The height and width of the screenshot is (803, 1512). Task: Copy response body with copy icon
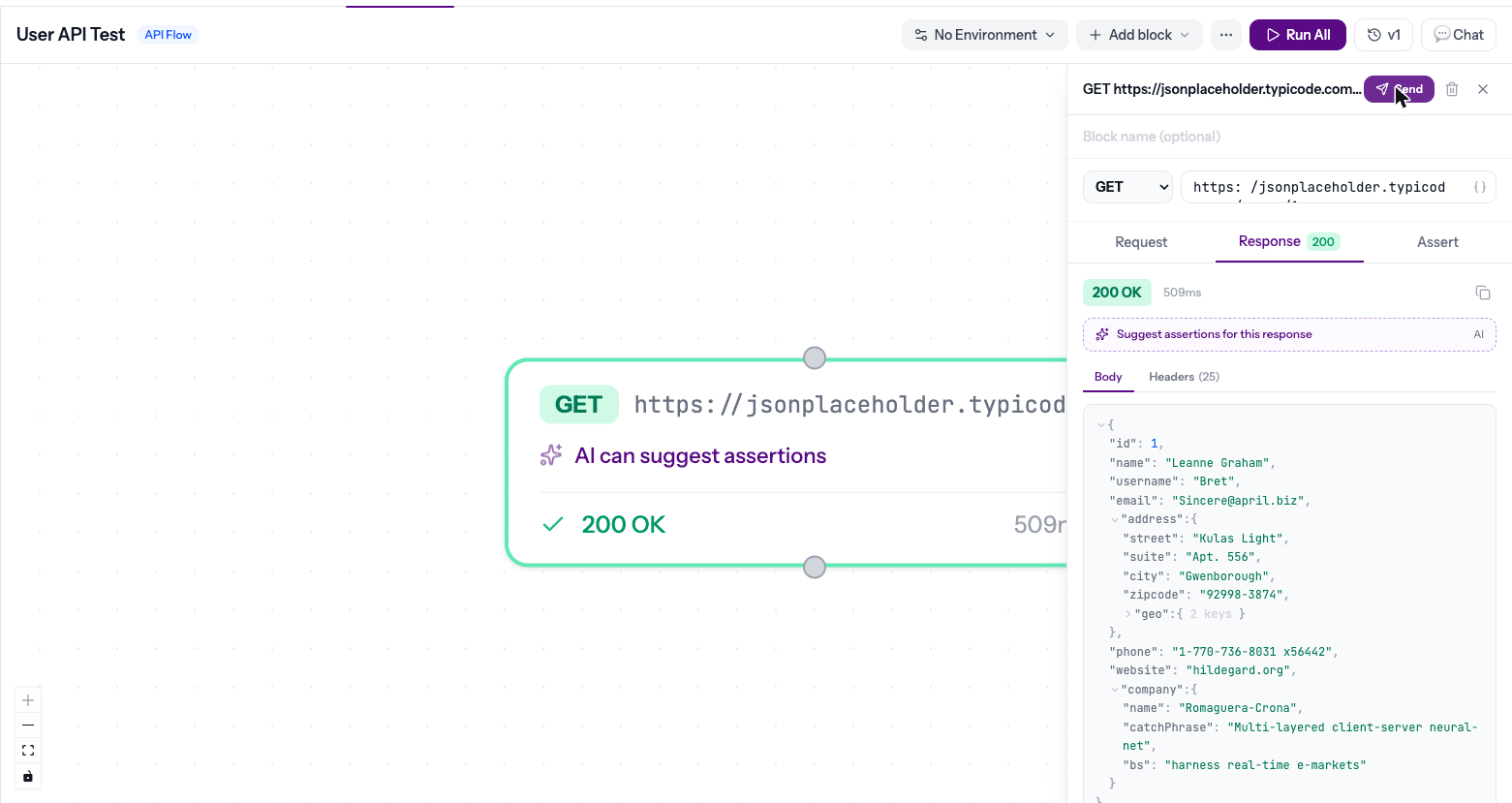1483,292
